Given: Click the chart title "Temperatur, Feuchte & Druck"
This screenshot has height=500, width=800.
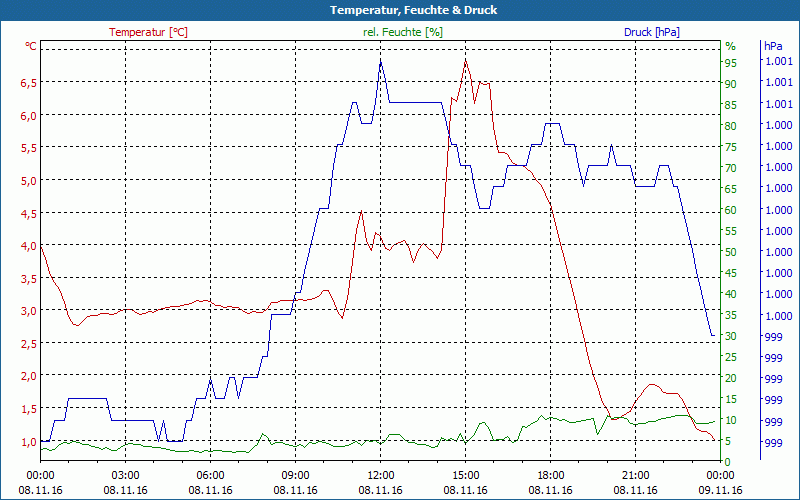Looking at the screenshot, I should click(399, 10).
